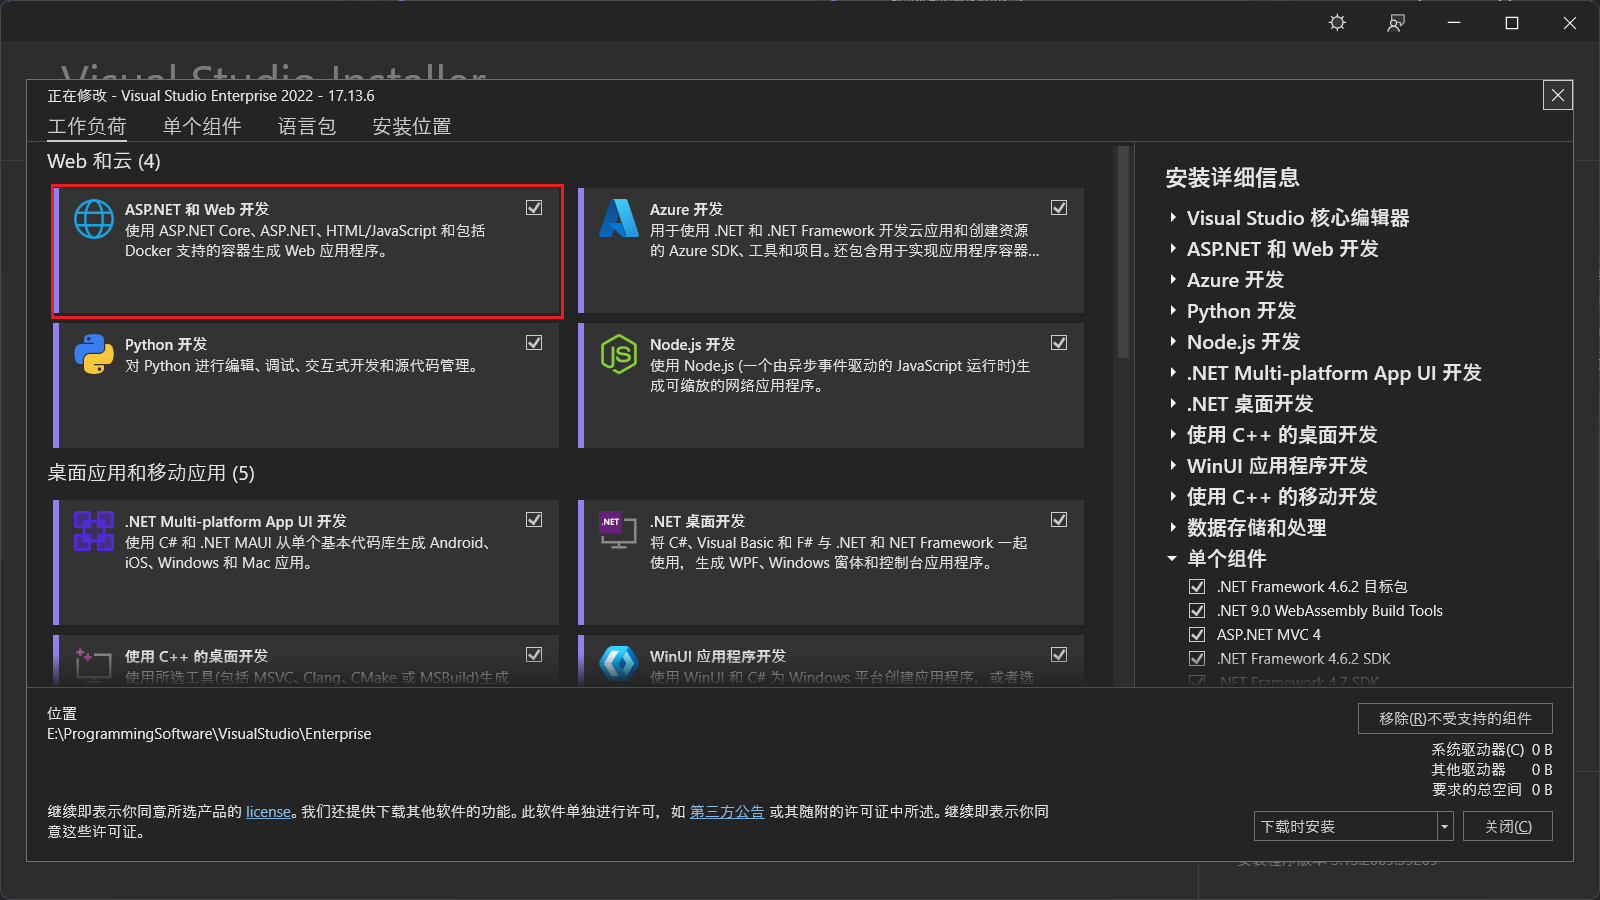Click the 移除不受支持的组件 button
This screenshot has height=900, width=1600.
tap(1454, 718)
